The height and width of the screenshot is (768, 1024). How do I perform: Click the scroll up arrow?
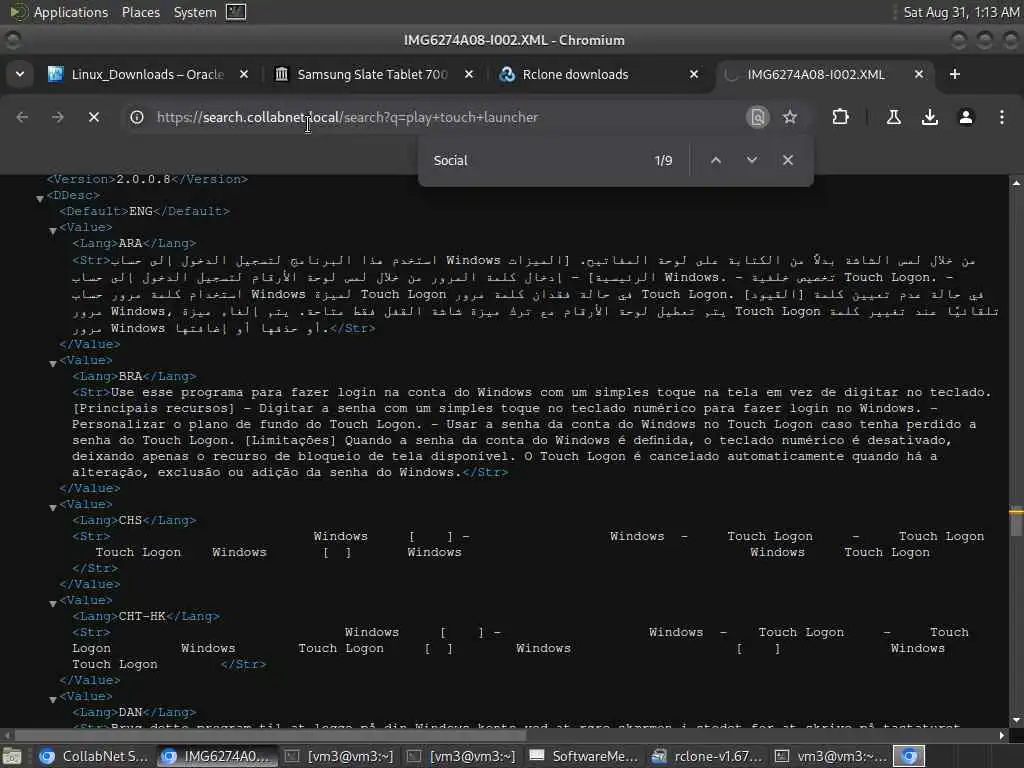(1016, 184)
